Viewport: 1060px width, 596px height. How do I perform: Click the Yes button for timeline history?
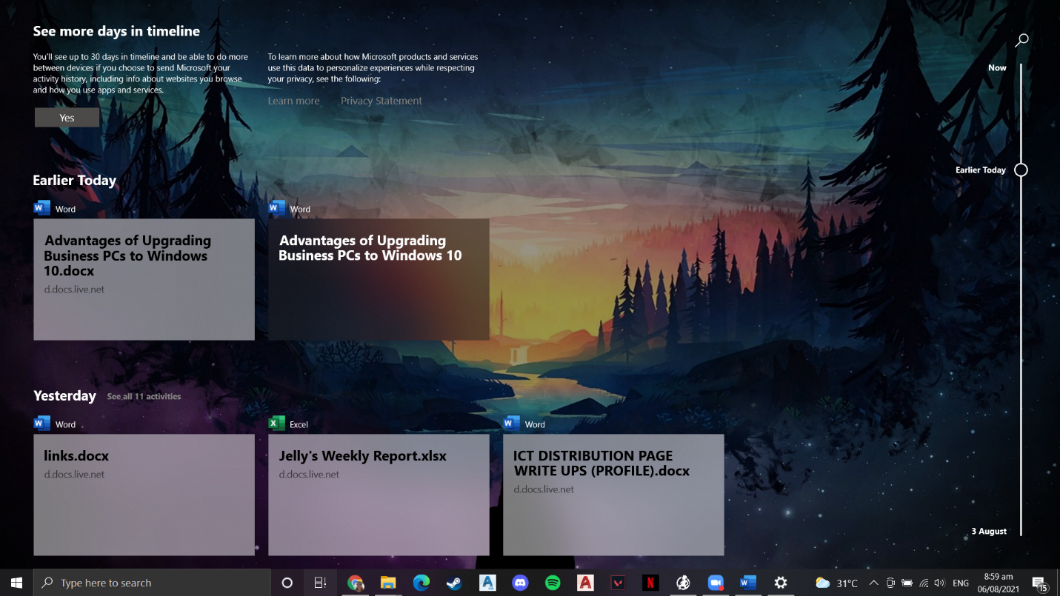tap(67, 118)
